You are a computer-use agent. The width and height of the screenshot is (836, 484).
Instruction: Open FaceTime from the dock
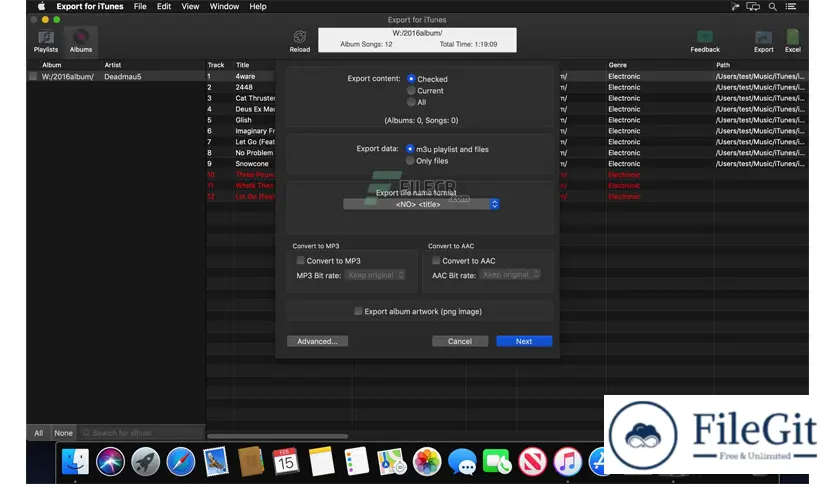(497, 461)
